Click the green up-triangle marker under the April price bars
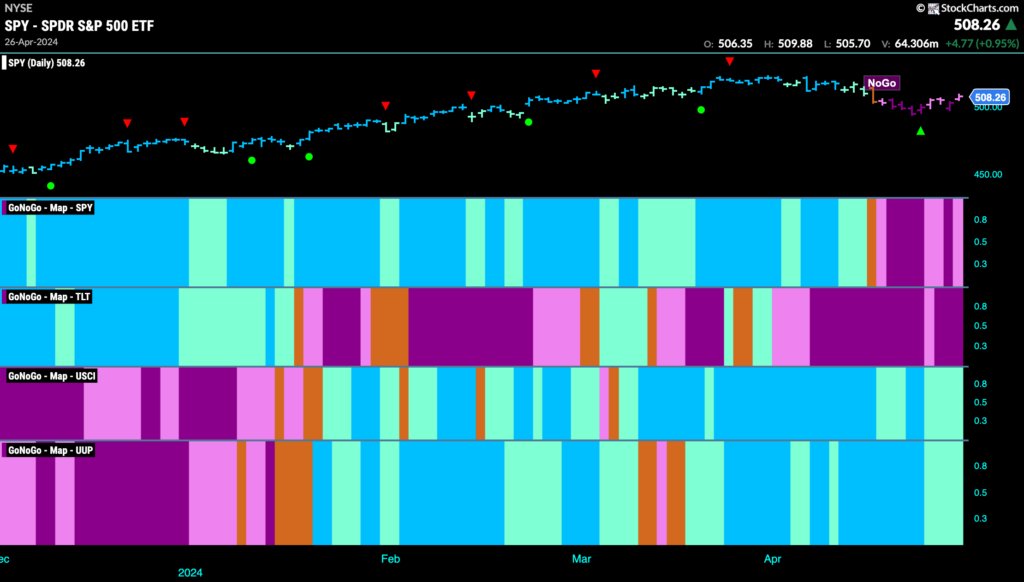 pos(921,131)
